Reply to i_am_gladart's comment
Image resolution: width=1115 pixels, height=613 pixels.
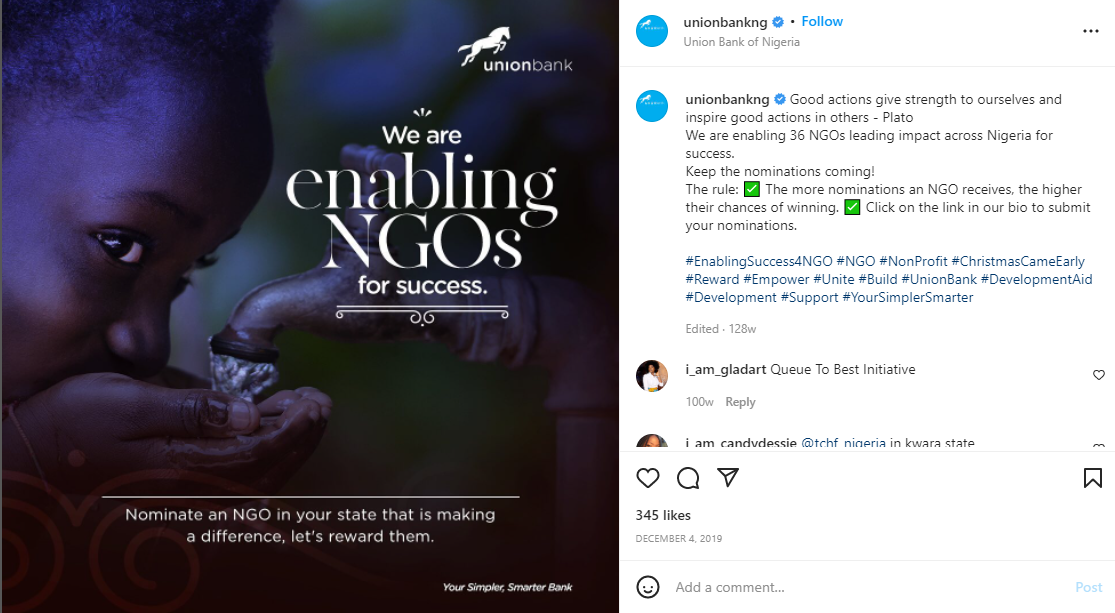point(740,402)
